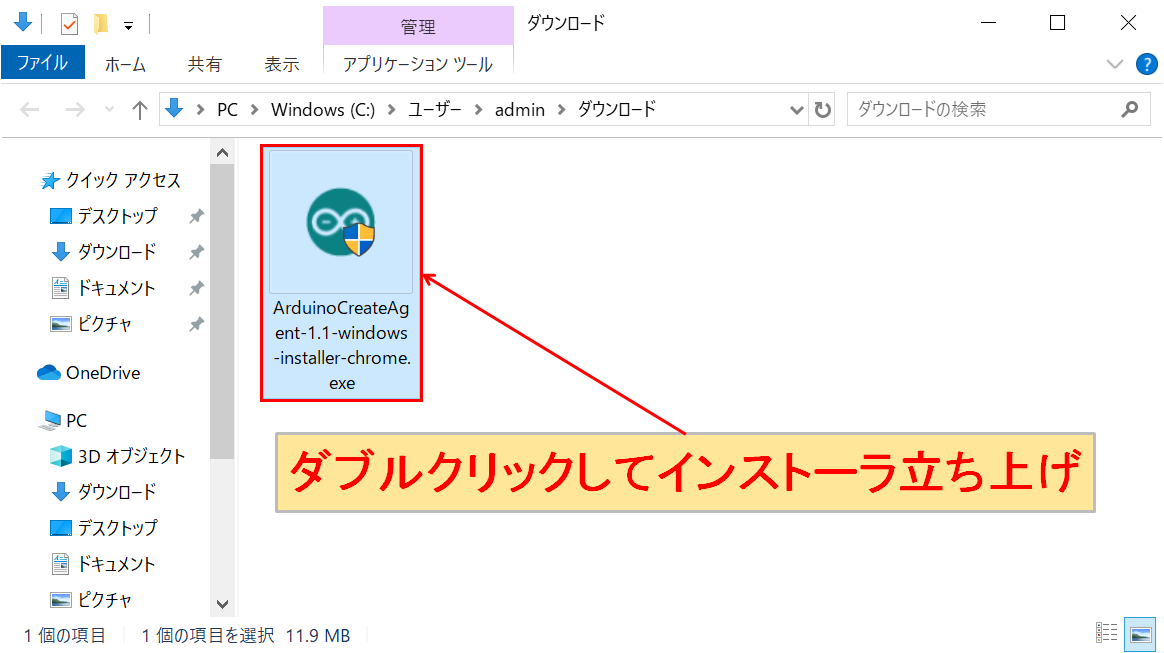Screen dimensions: 1164x653
Task: Open the 共有 ribbon tab
Action: tap(205, 64)
